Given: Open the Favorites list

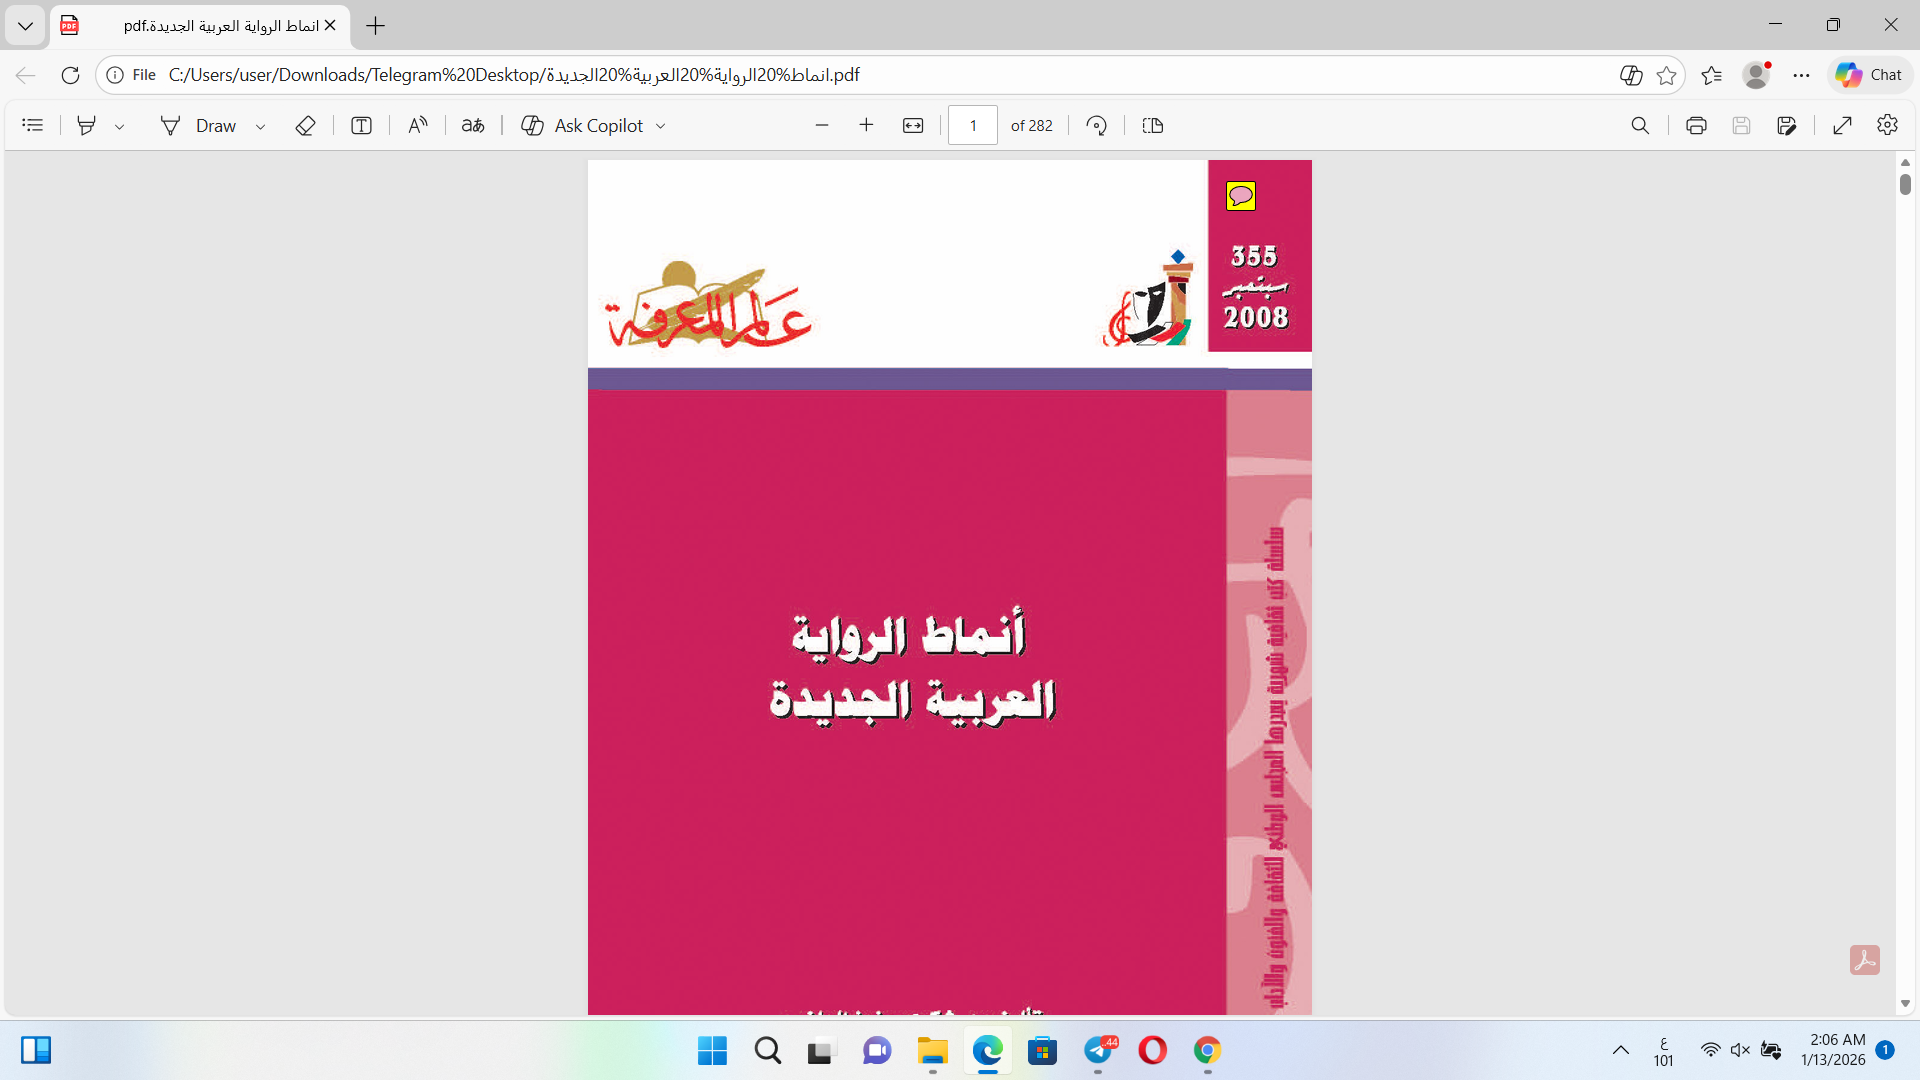Looking at the screenshot, I should point(1712,75).
